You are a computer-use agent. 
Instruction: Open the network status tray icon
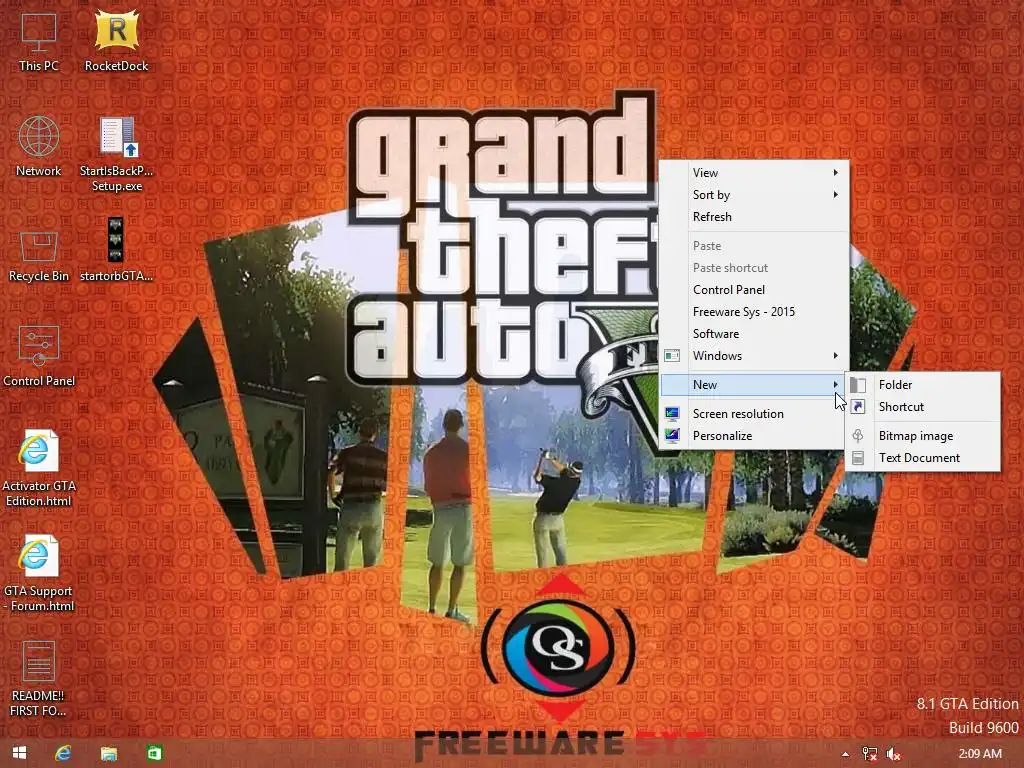click(x=869, y=754)
